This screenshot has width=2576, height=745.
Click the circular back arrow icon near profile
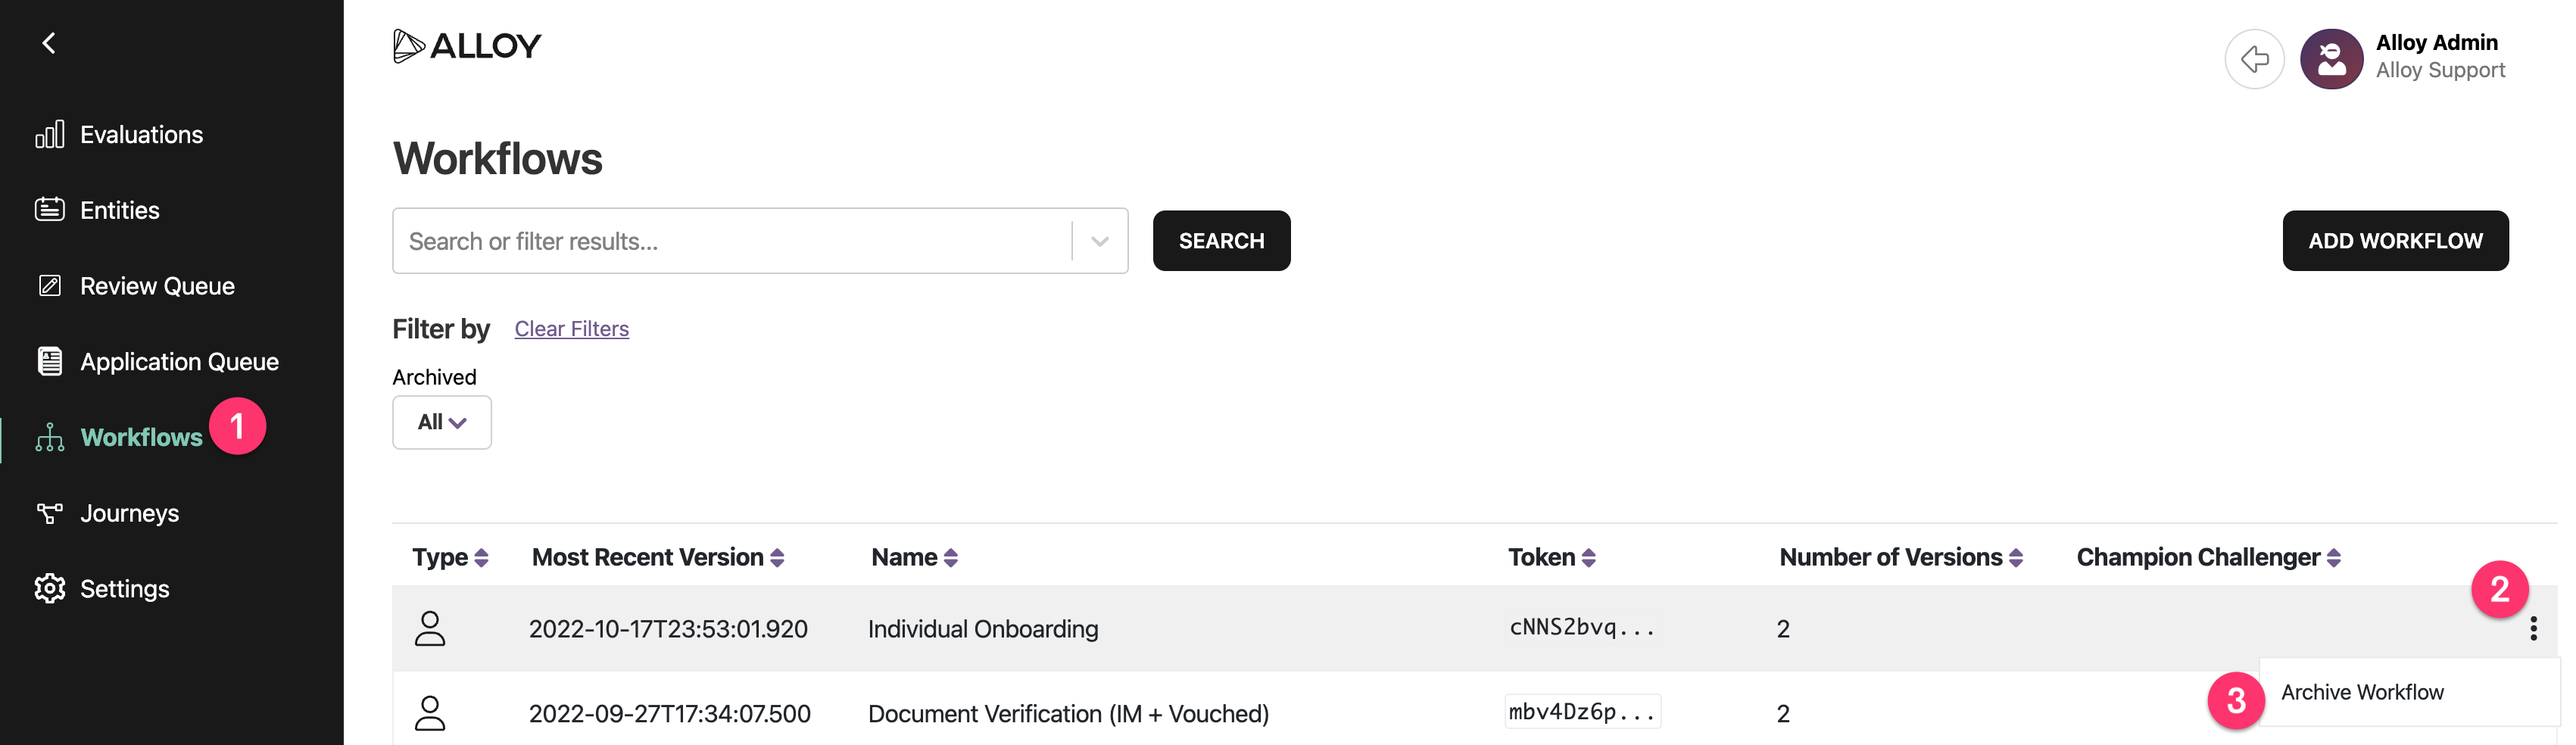tap(2253, 59)
